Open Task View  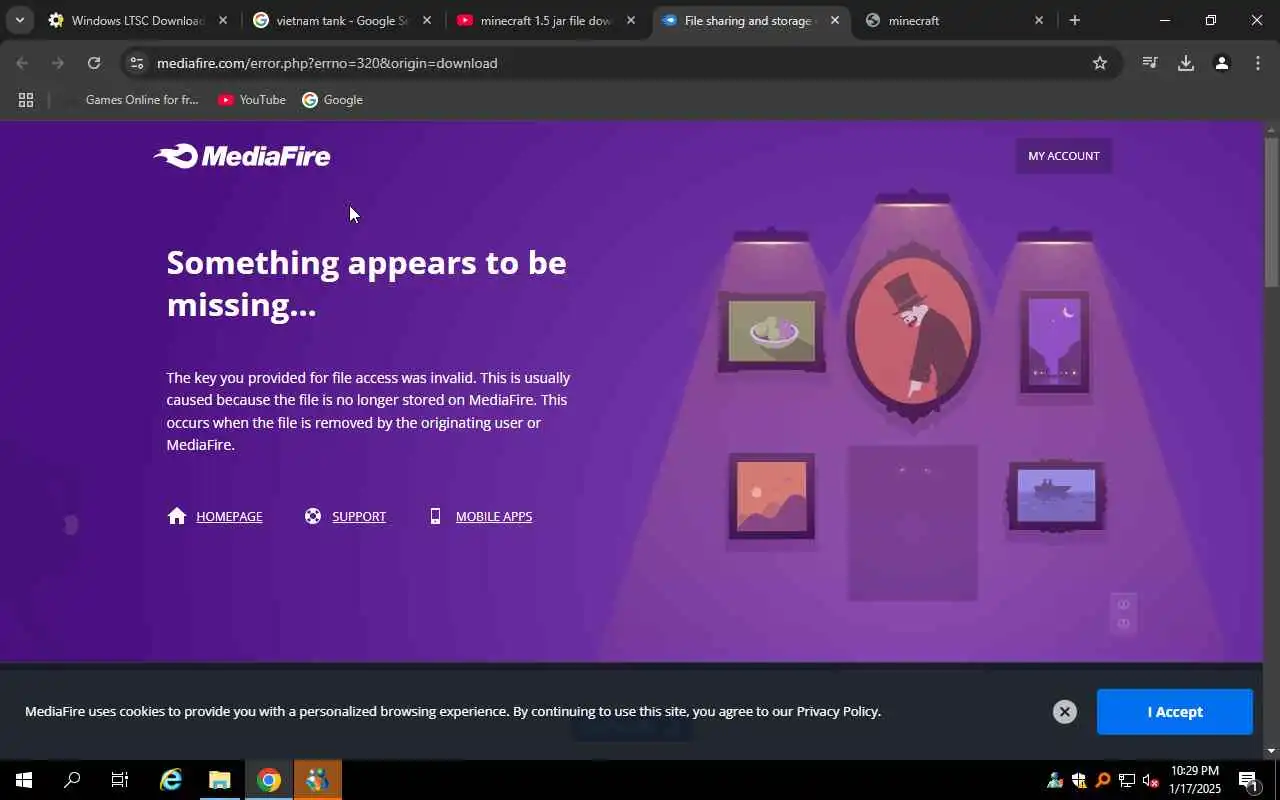pyautogui.click(x=120, y=780)
